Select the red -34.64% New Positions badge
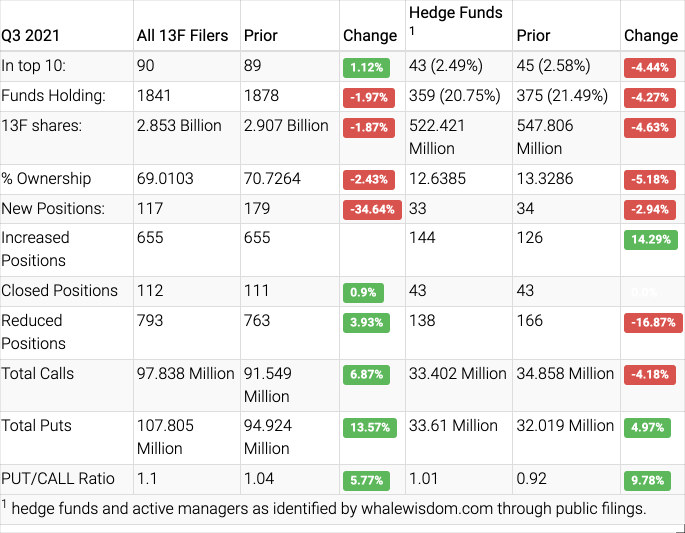Image resolution: width=685 pixels, height=533 pixels. pos(371,211)
